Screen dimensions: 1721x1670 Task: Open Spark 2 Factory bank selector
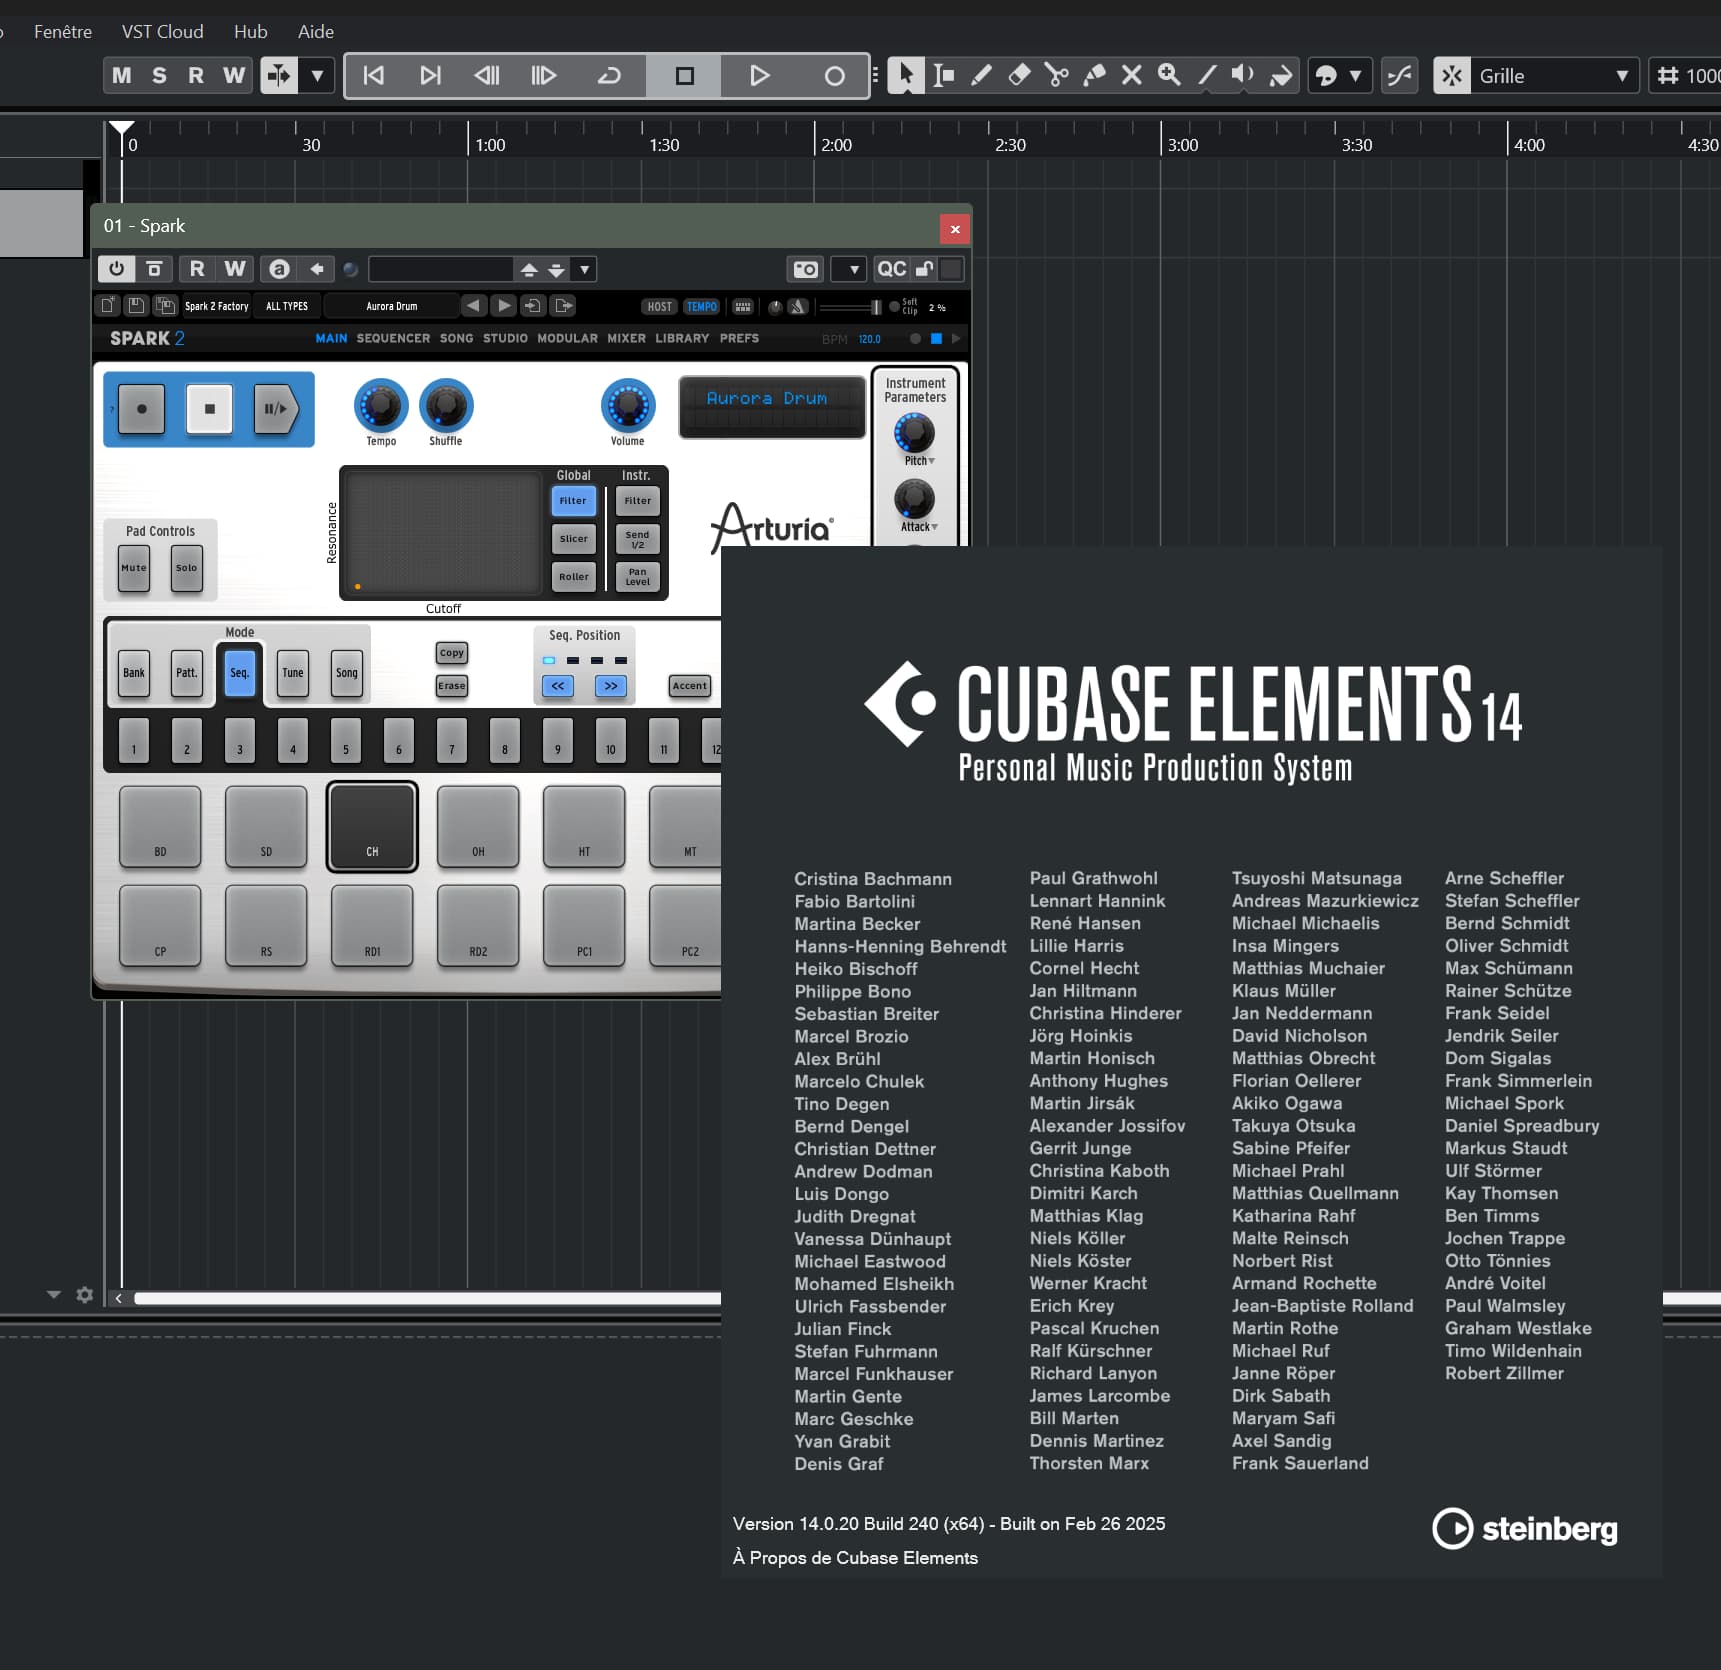(x=216, y=306)
